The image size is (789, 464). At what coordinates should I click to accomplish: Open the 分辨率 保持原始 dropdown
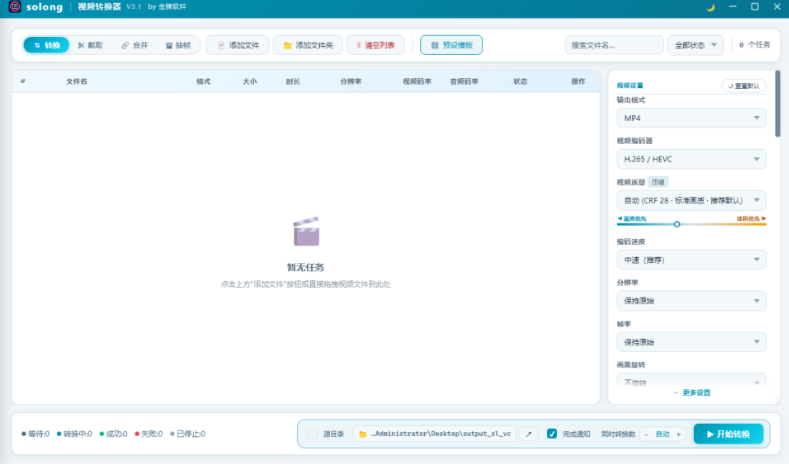click(x=691, y=300)
